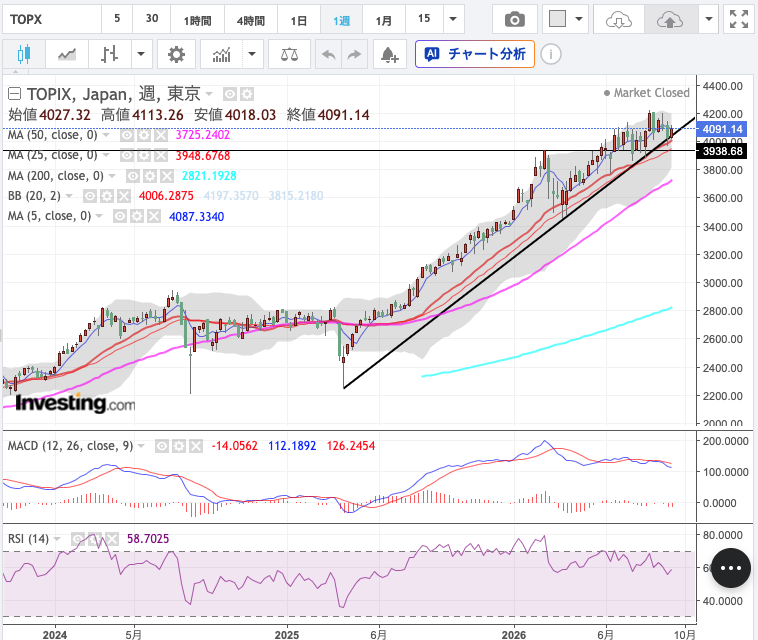
Task: Switch to the 4時間 timeframe
Action: 251,19
